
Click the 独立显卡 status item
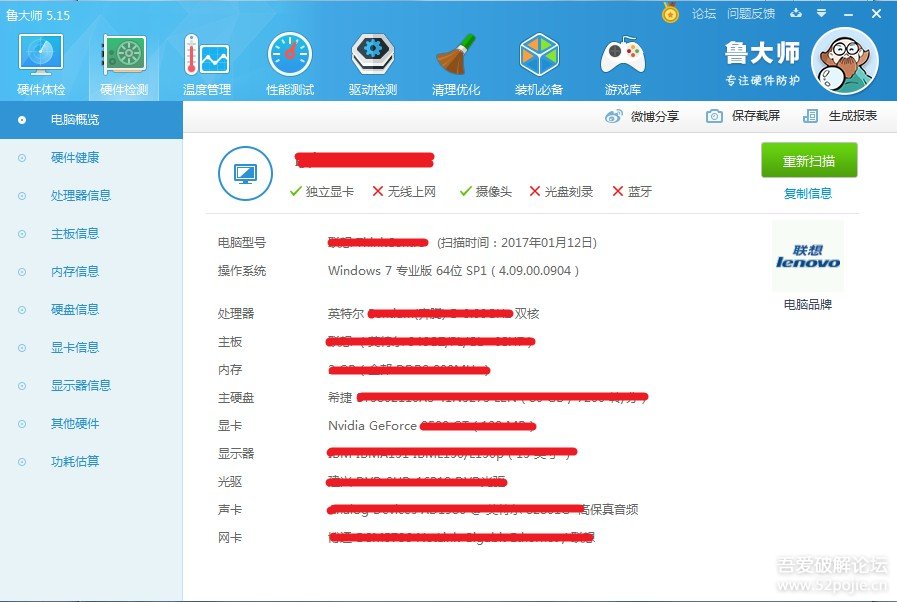click(x=322, y=192)
